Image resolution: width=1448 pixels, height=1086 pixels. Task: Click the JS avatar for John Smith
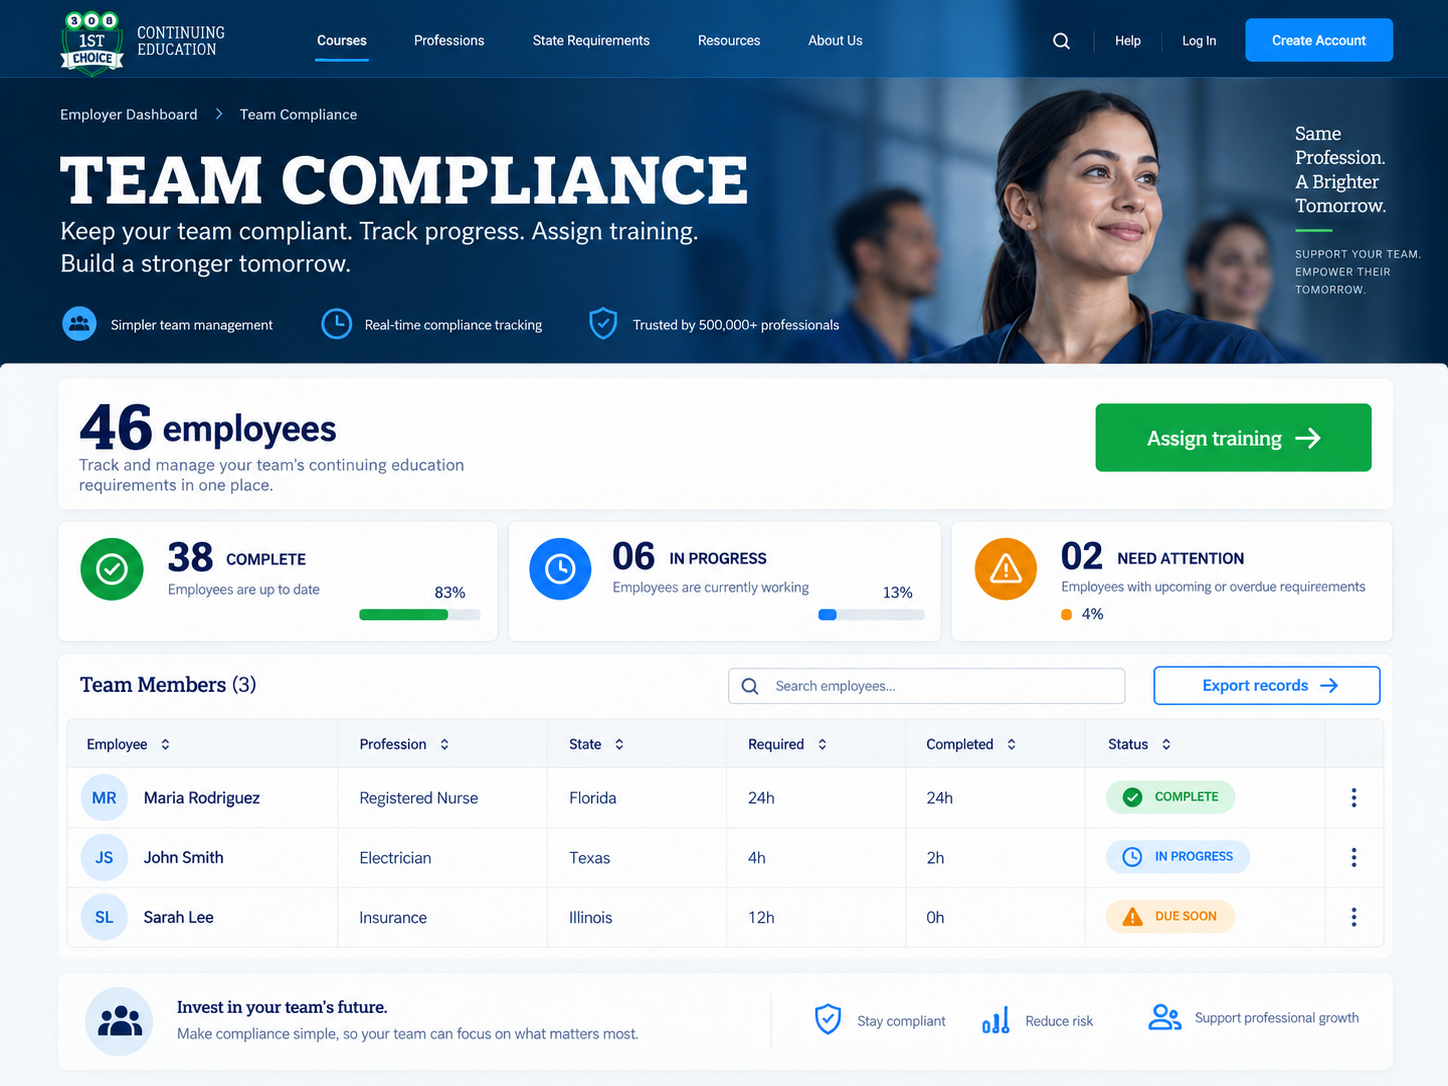pos(104,858)
